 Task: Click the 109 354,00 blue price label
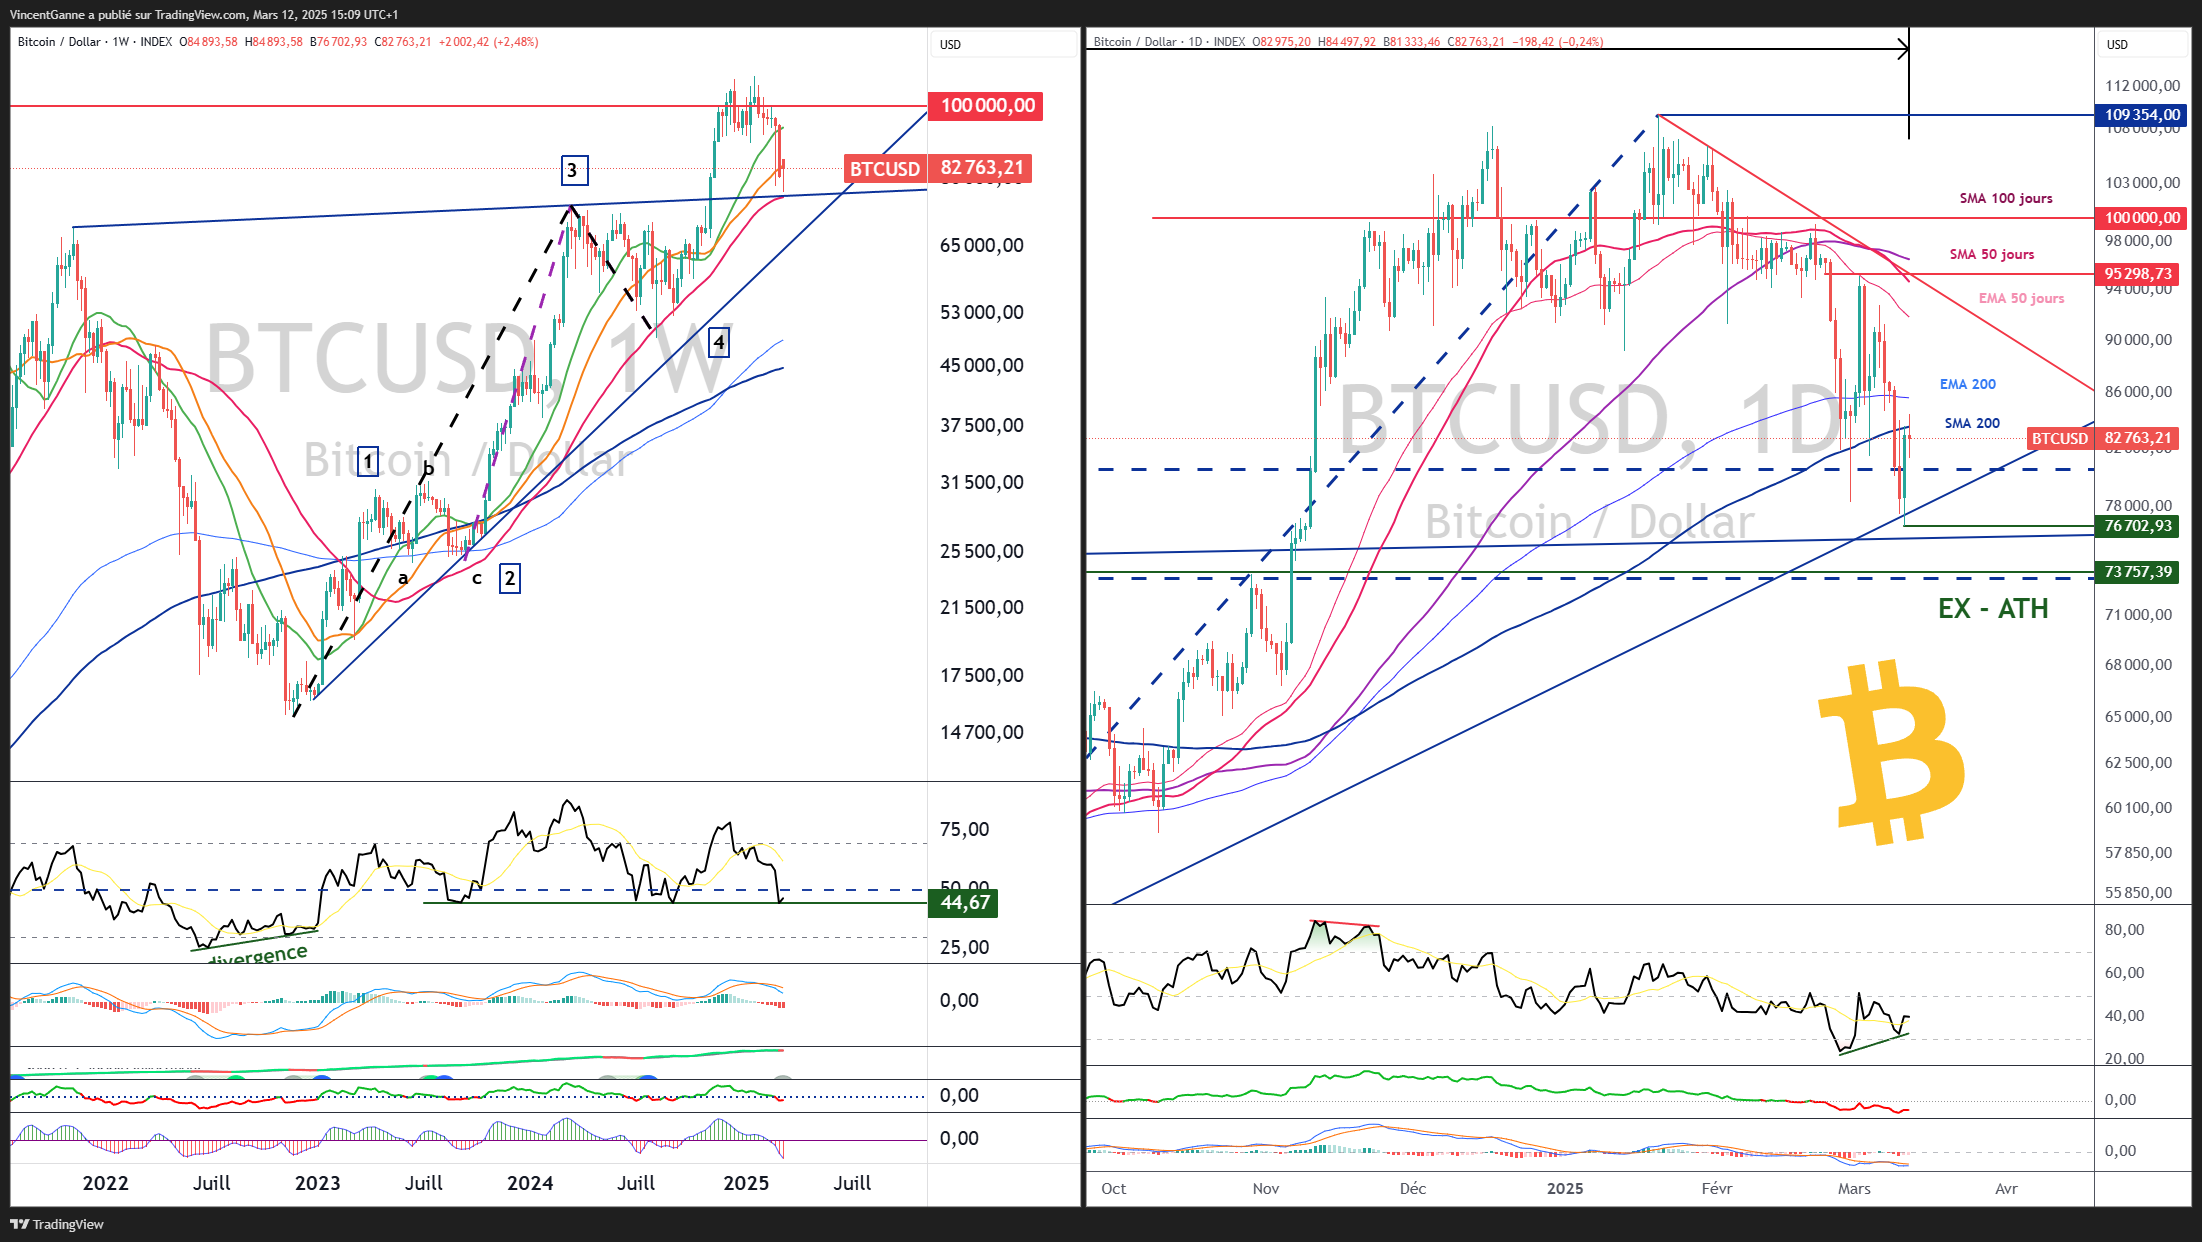pos(2141,115)
